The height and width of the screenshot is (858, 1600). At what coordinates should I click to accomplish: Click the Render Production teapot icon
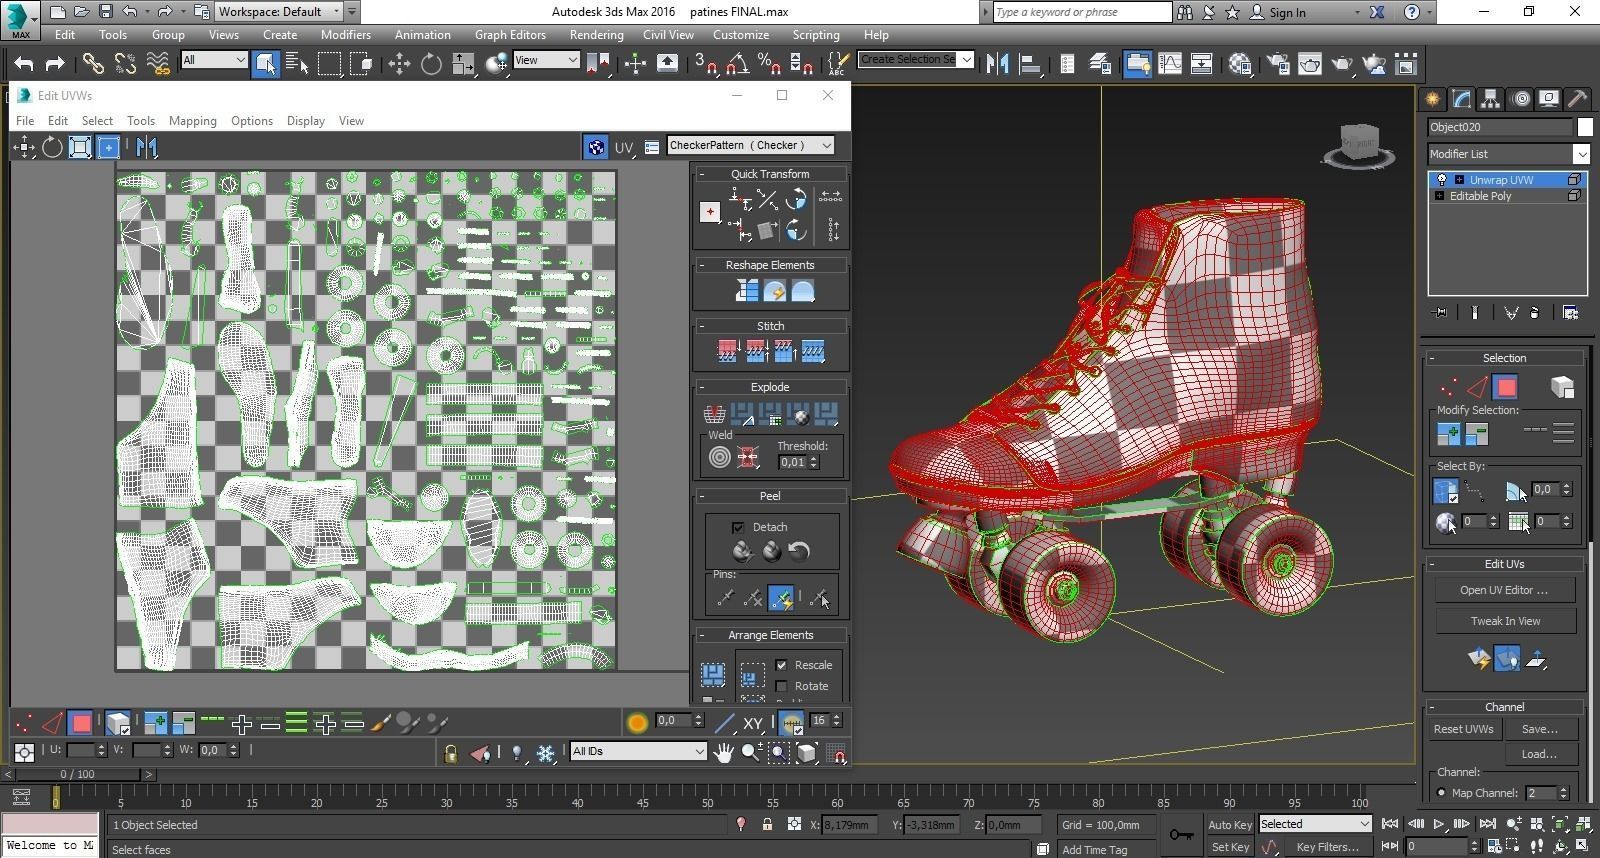pos(1342,64)
